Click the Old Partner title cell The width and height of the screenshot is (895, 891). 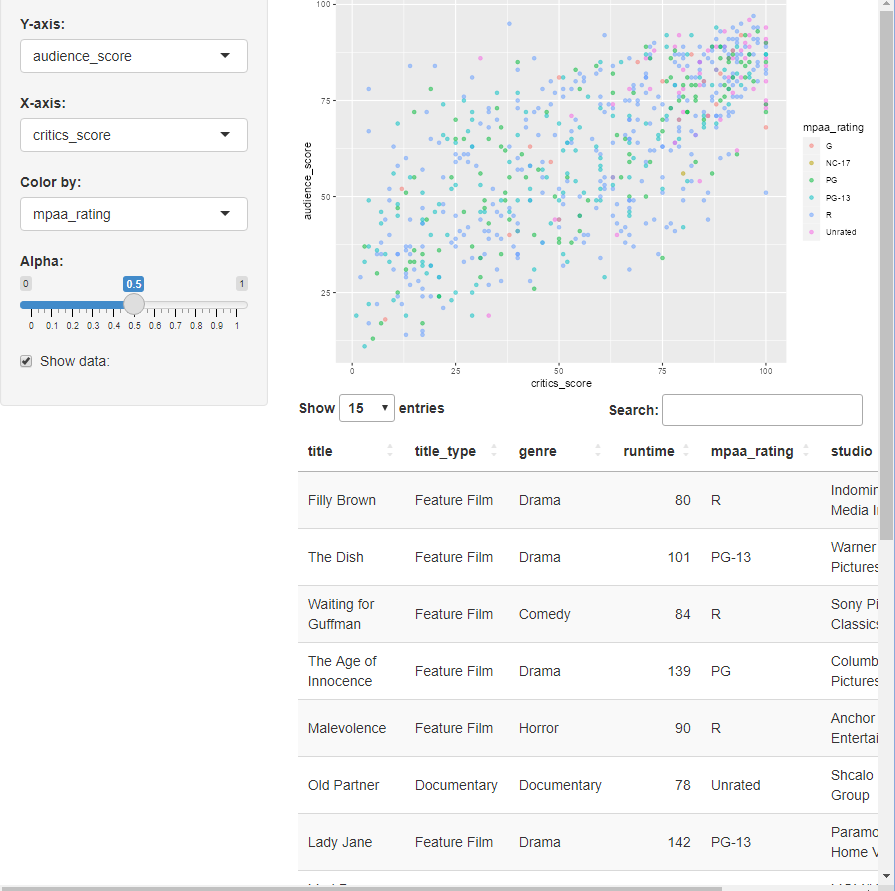point(344,785)
